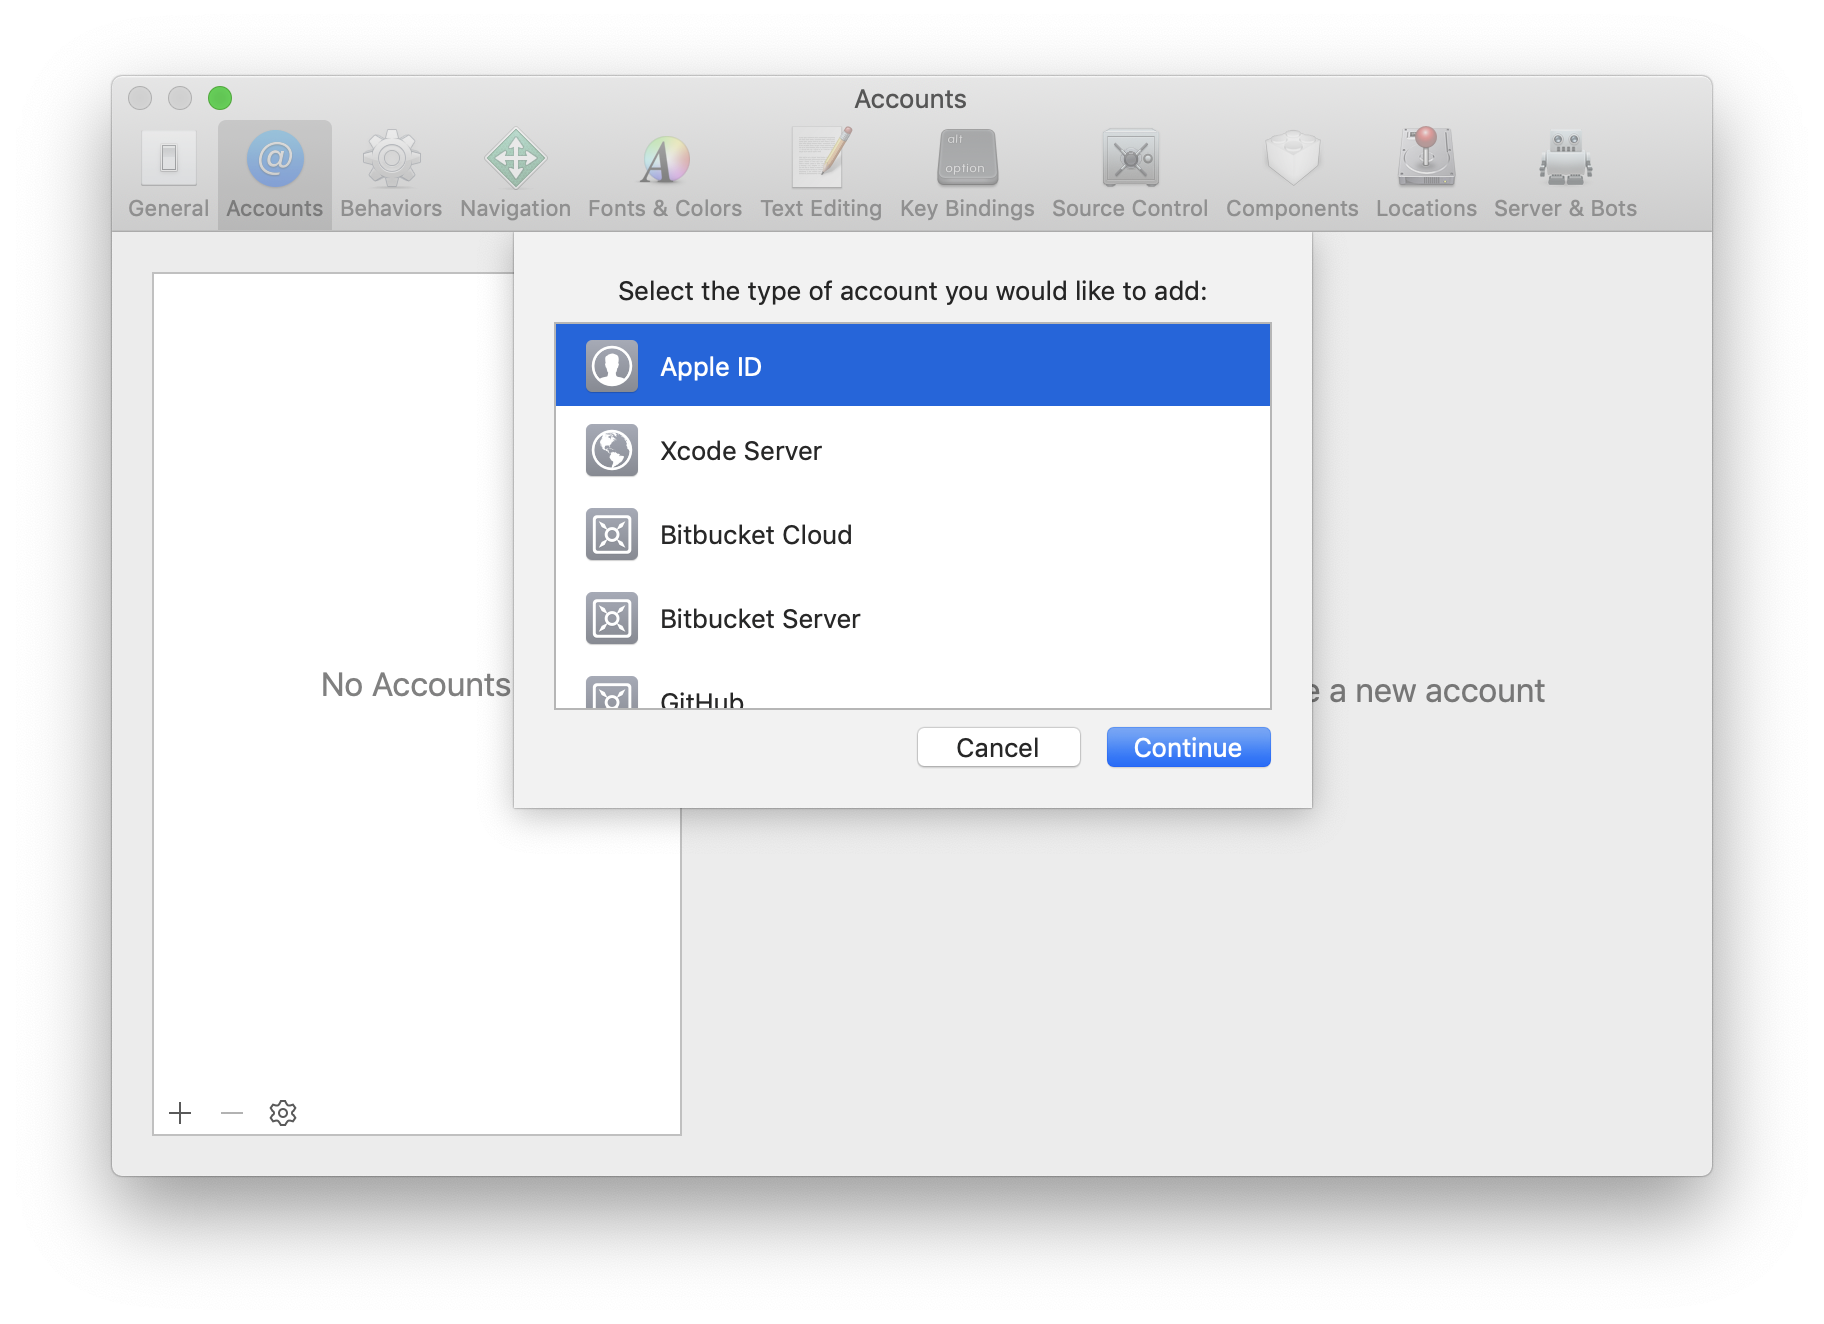This screenshot has width=1824, height=1324.
Task: Open Locations preferences pane
Action: click(x=1425, y=174)
